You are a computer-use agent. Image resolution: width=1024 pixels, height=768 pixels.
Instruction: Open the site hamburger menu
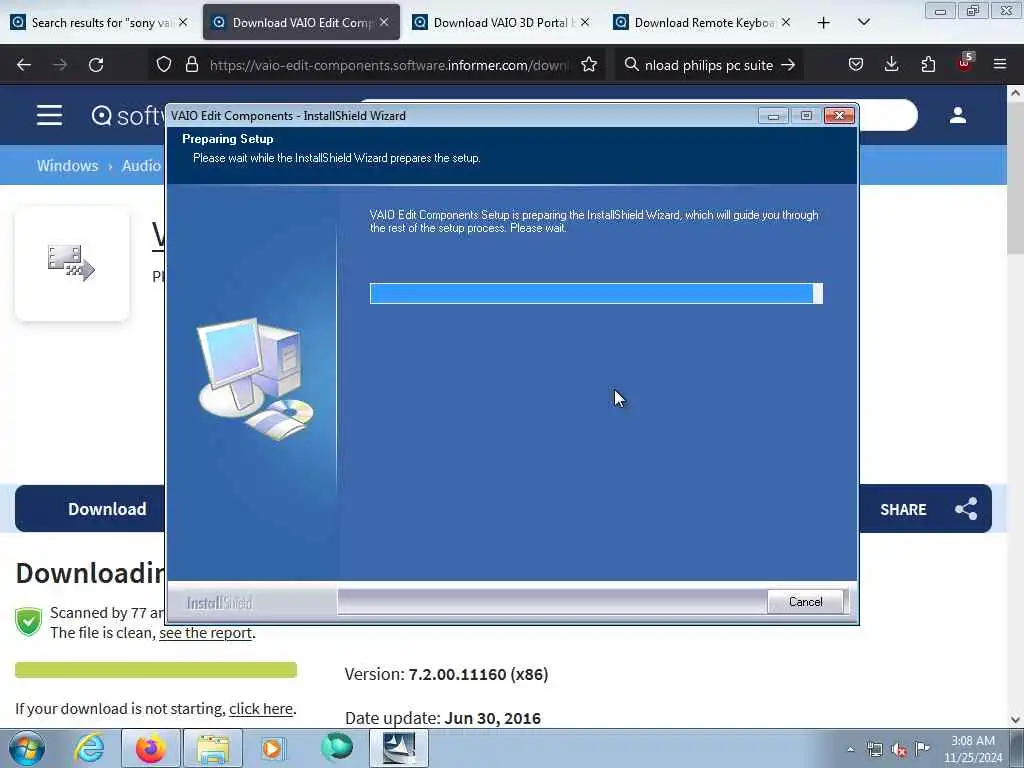[50, 116]
